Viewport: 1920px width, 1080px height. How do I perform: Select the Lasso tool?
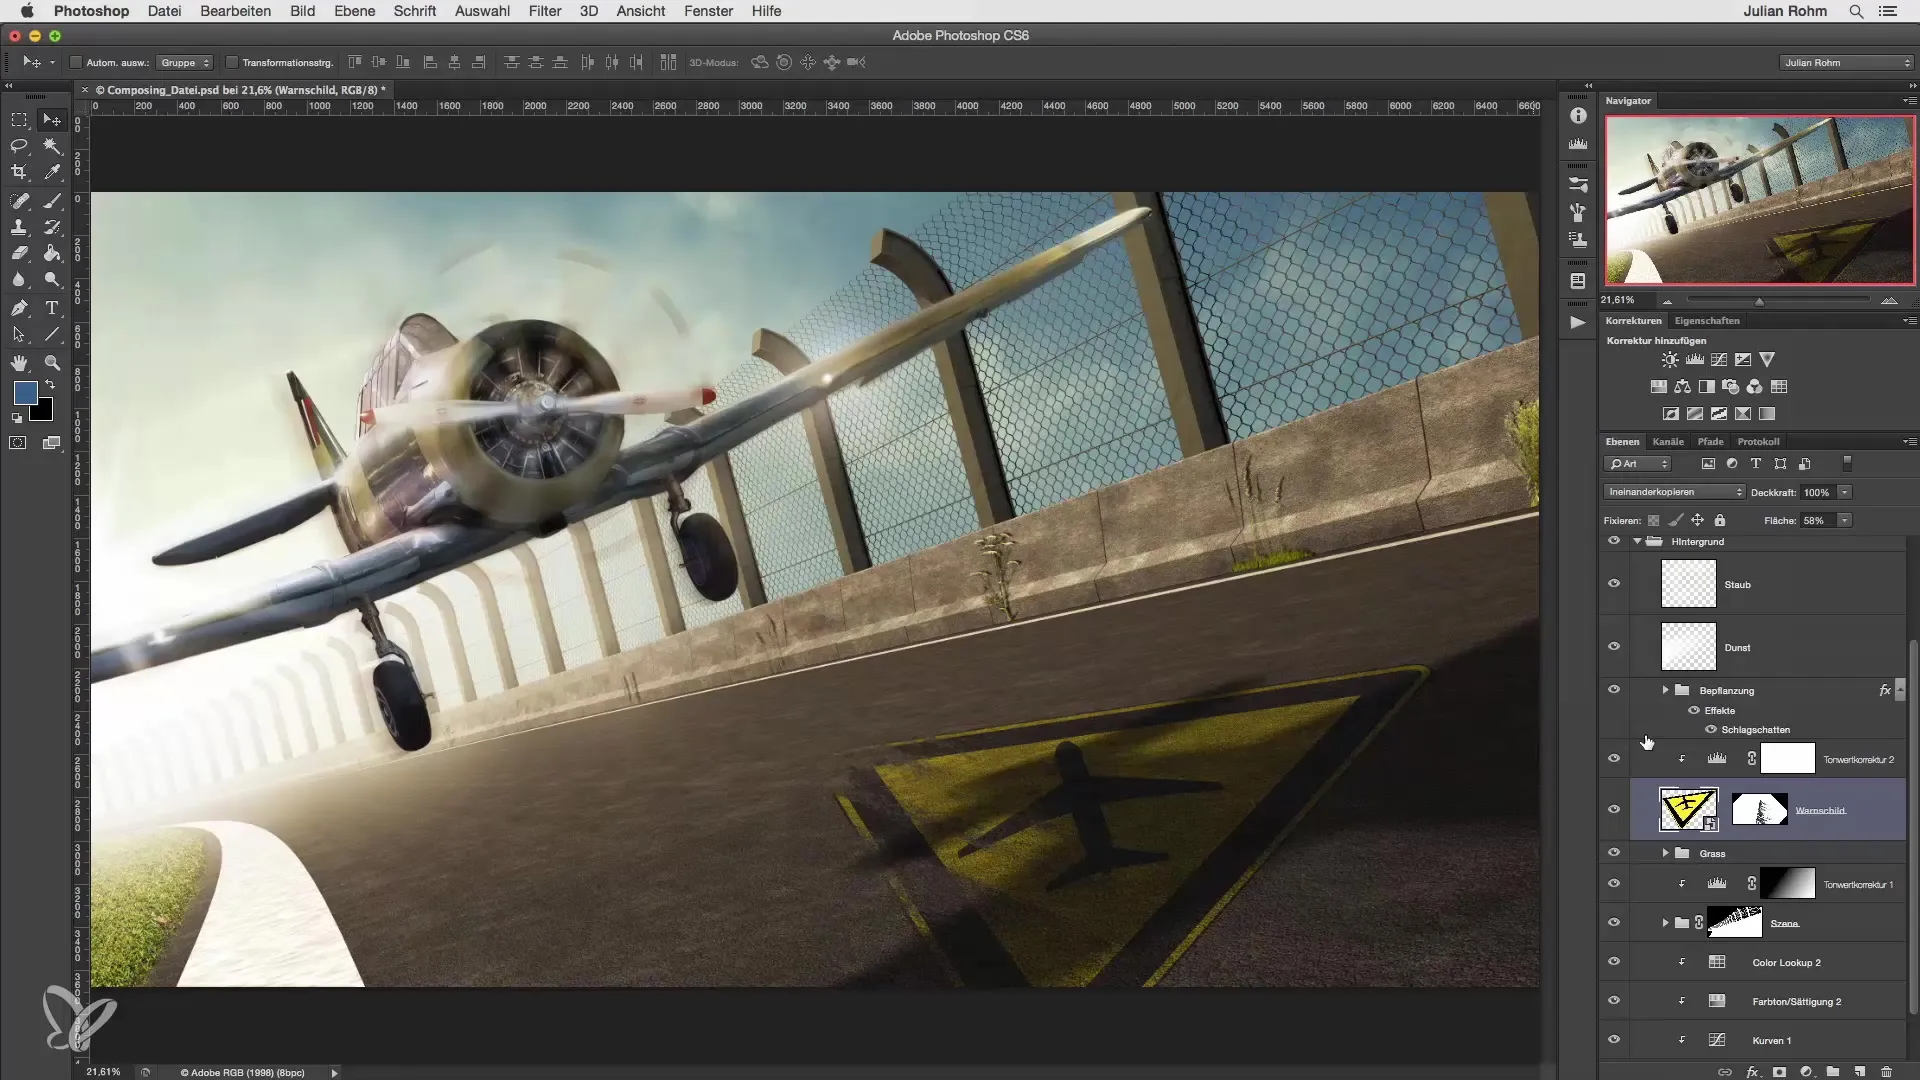(x=19, y=146)
